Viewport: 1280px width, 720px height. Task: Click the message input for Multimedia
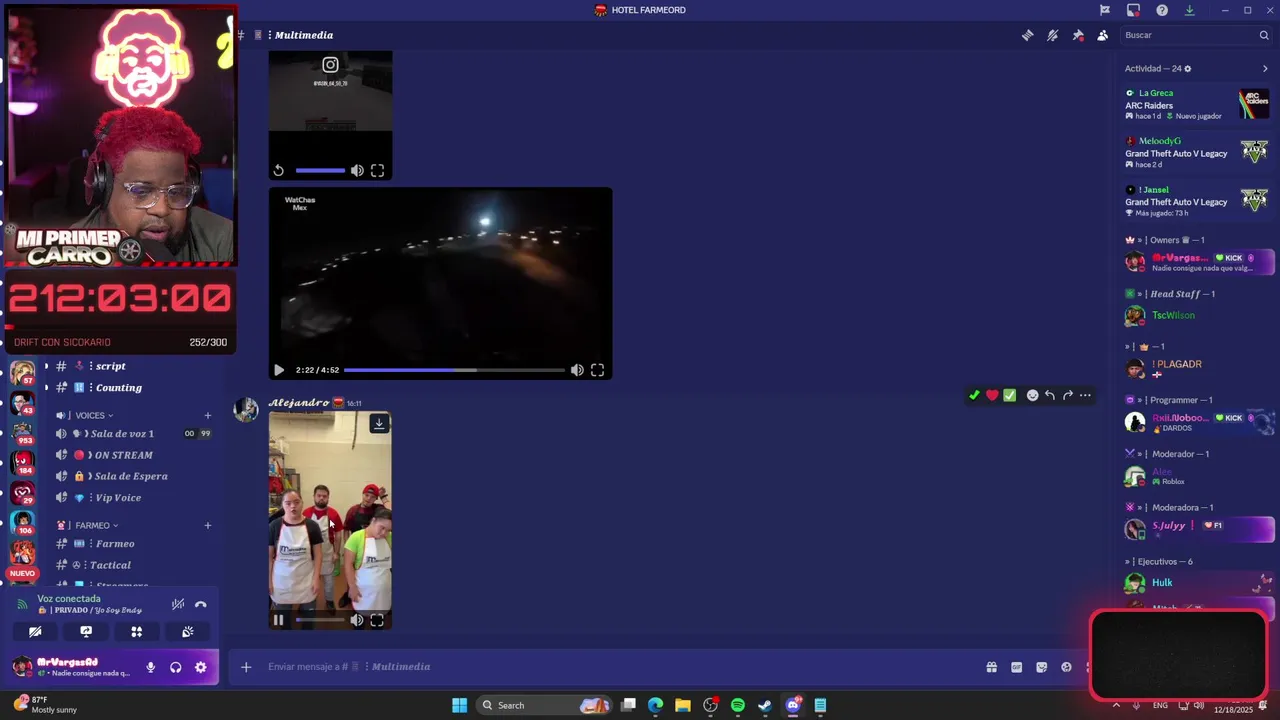click(x=620, y=667)
